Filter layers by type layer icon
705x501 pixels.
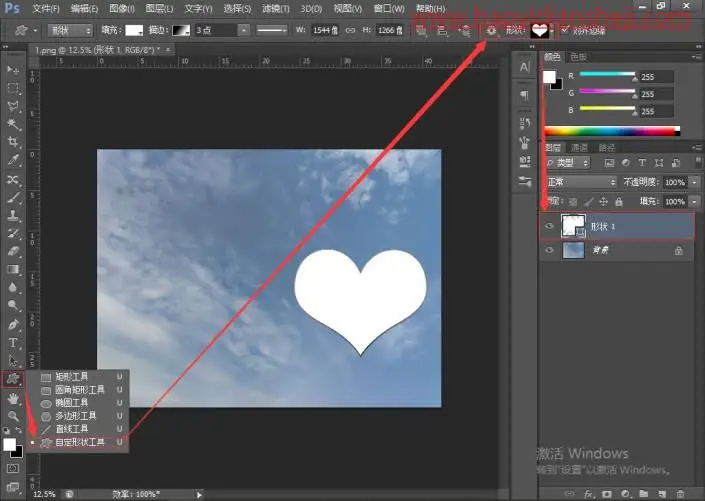(642, 163)
